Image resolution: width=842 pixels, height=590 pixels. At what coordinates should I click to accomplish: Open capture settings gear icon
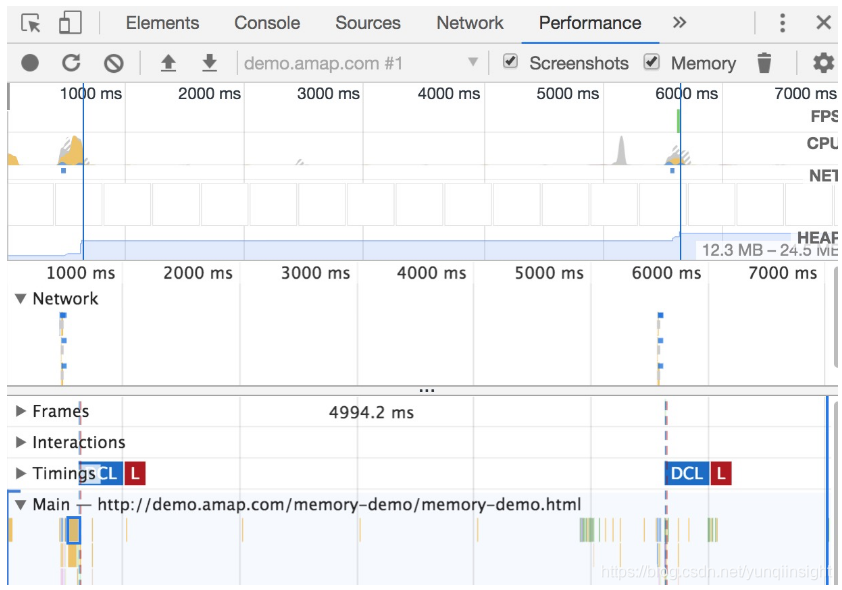823,63
